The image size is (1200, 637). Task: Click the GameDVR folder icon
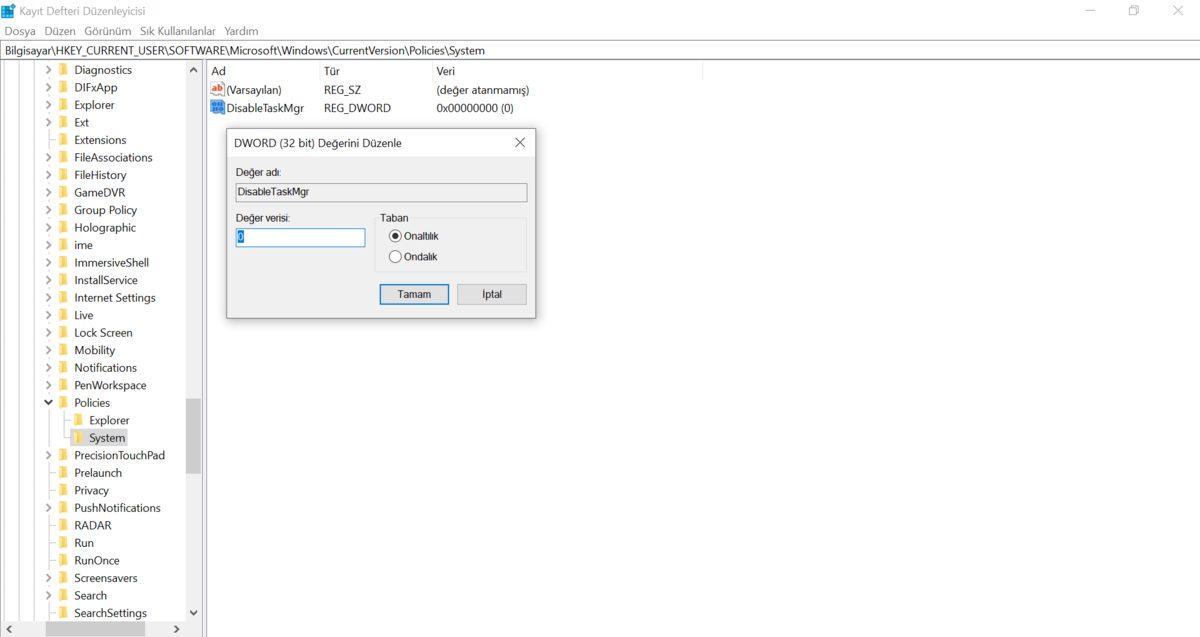click(x=63, y=193)
